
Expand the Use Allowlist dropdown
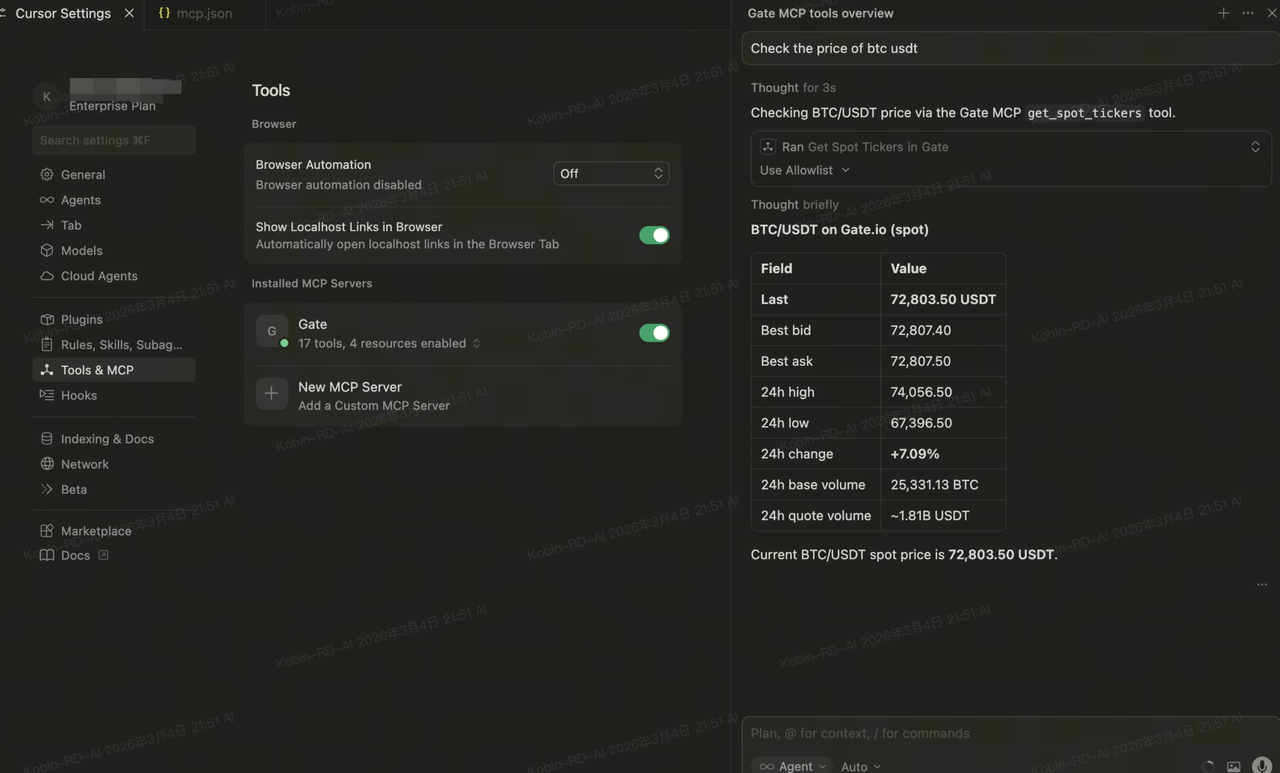pyautogui.click(x=805, y=170)
